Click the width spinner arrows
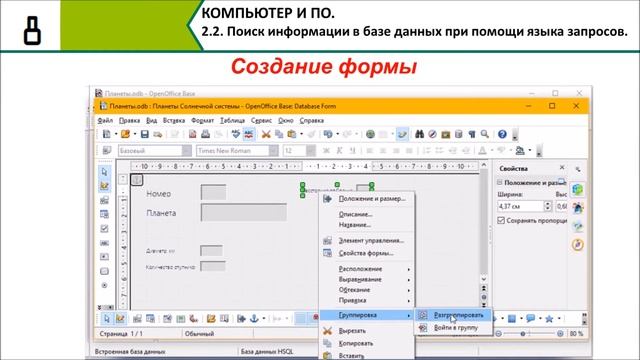Viewport: 640px width, 360px height. point(548,206)
